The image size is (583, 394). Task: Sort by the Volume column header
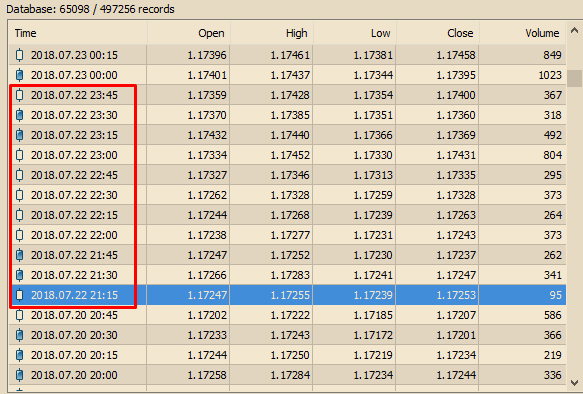tap(523, 33)
